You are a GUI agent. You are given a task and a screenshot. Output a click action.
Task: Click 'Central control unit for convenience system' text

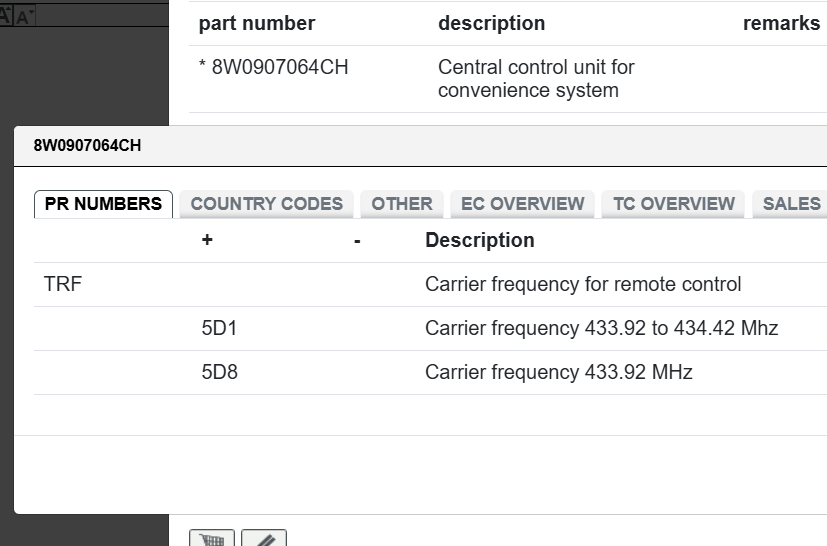coord(536,79)
